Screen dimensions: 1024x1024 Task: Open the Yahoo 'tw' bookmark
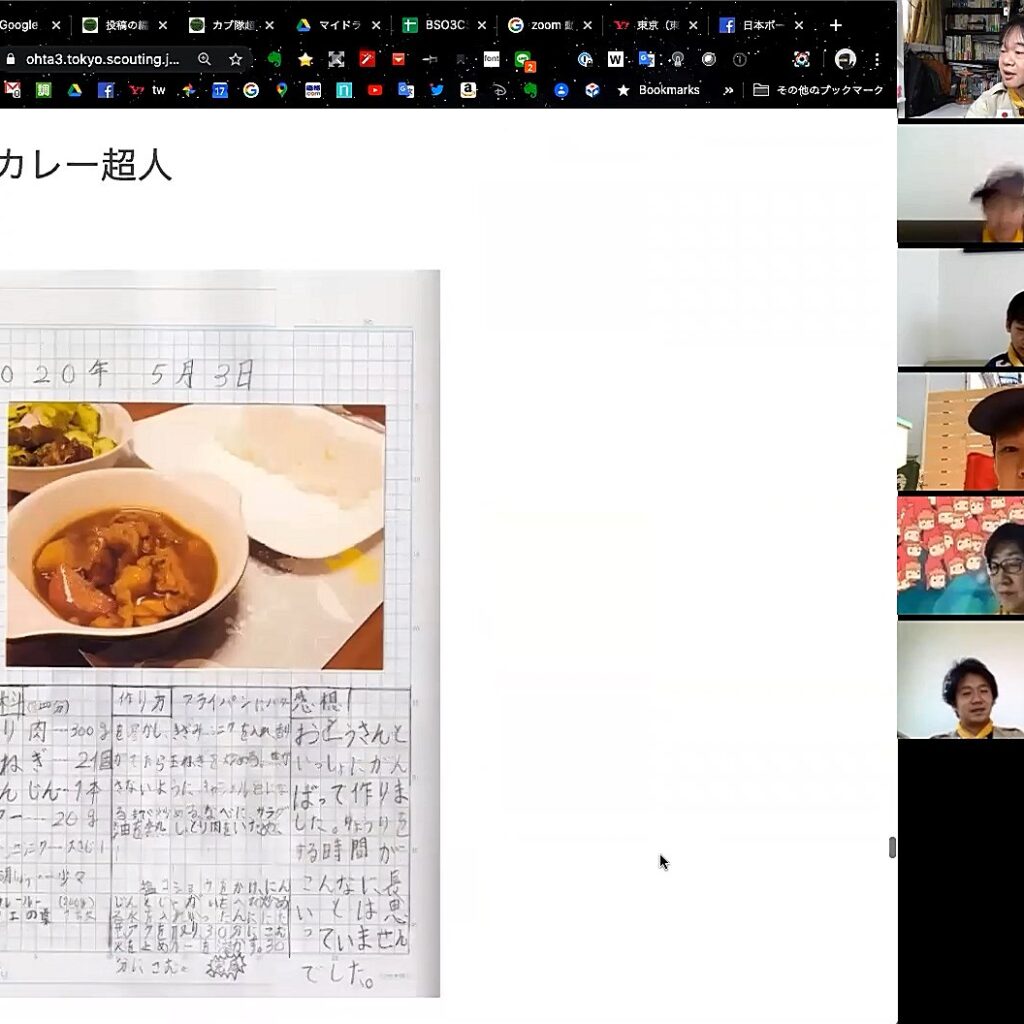[x=147, y=90]
